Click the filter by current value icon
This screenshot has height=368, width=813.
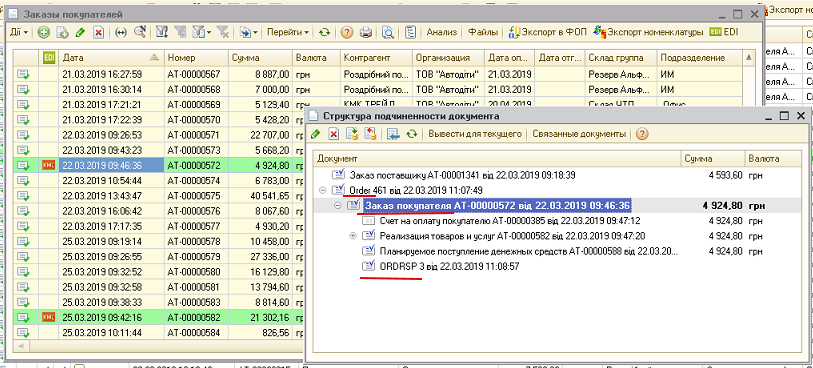pos(180,32)
